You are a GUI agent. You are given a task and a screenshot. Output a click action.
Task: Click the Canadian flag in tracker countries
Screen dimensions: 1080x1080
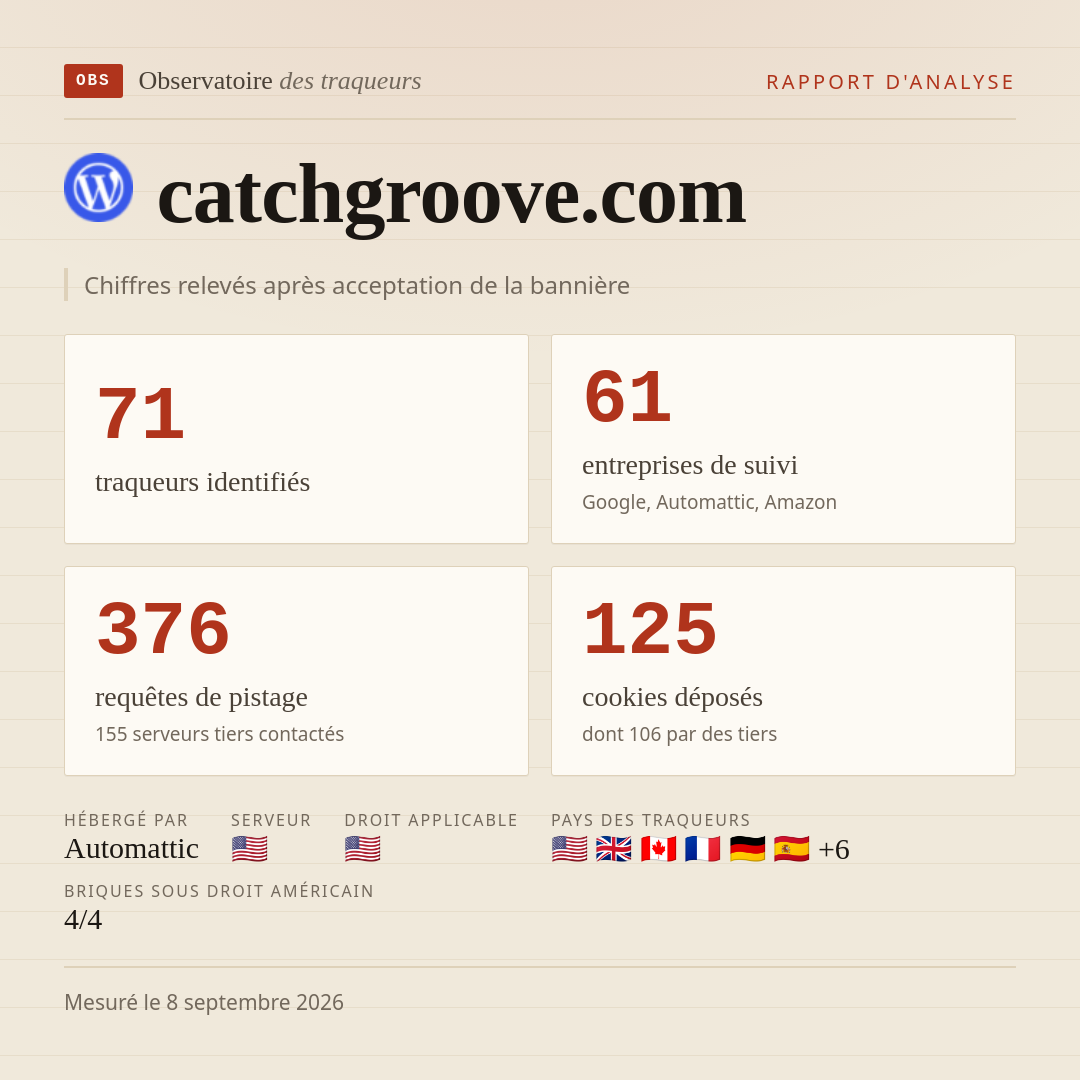point(658,849)
